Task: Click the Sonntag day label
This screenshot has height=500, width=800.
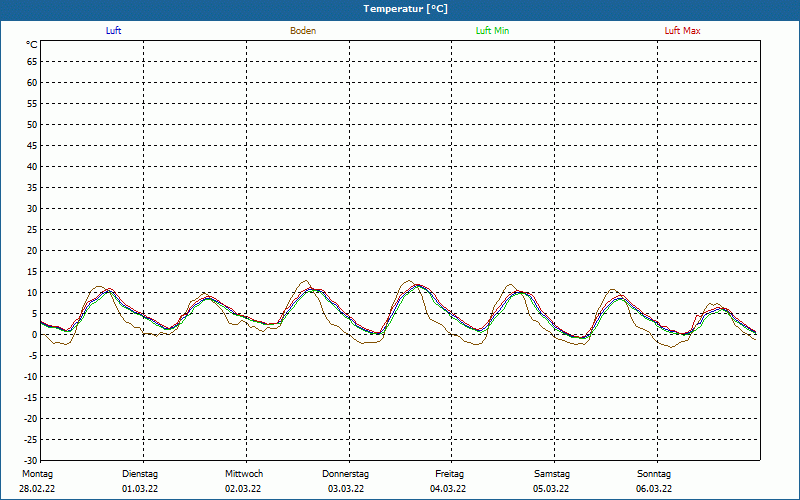Action: (x=654, y=474)
